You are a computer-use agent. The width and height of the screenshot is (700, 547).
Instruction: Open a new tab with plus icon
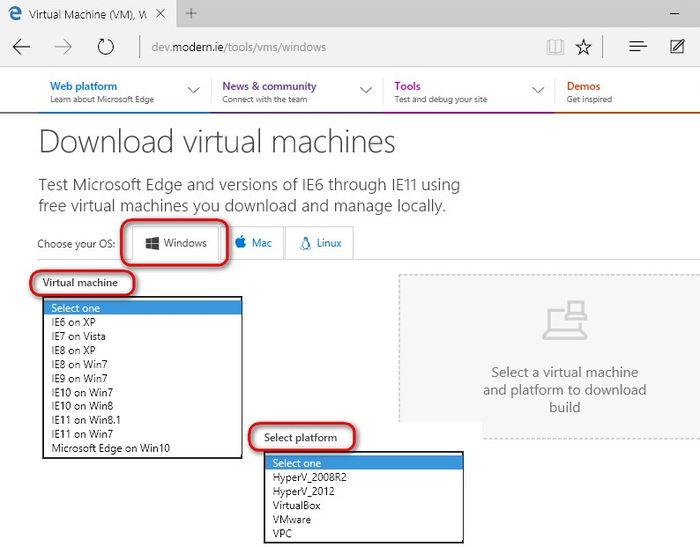(191, 14)
